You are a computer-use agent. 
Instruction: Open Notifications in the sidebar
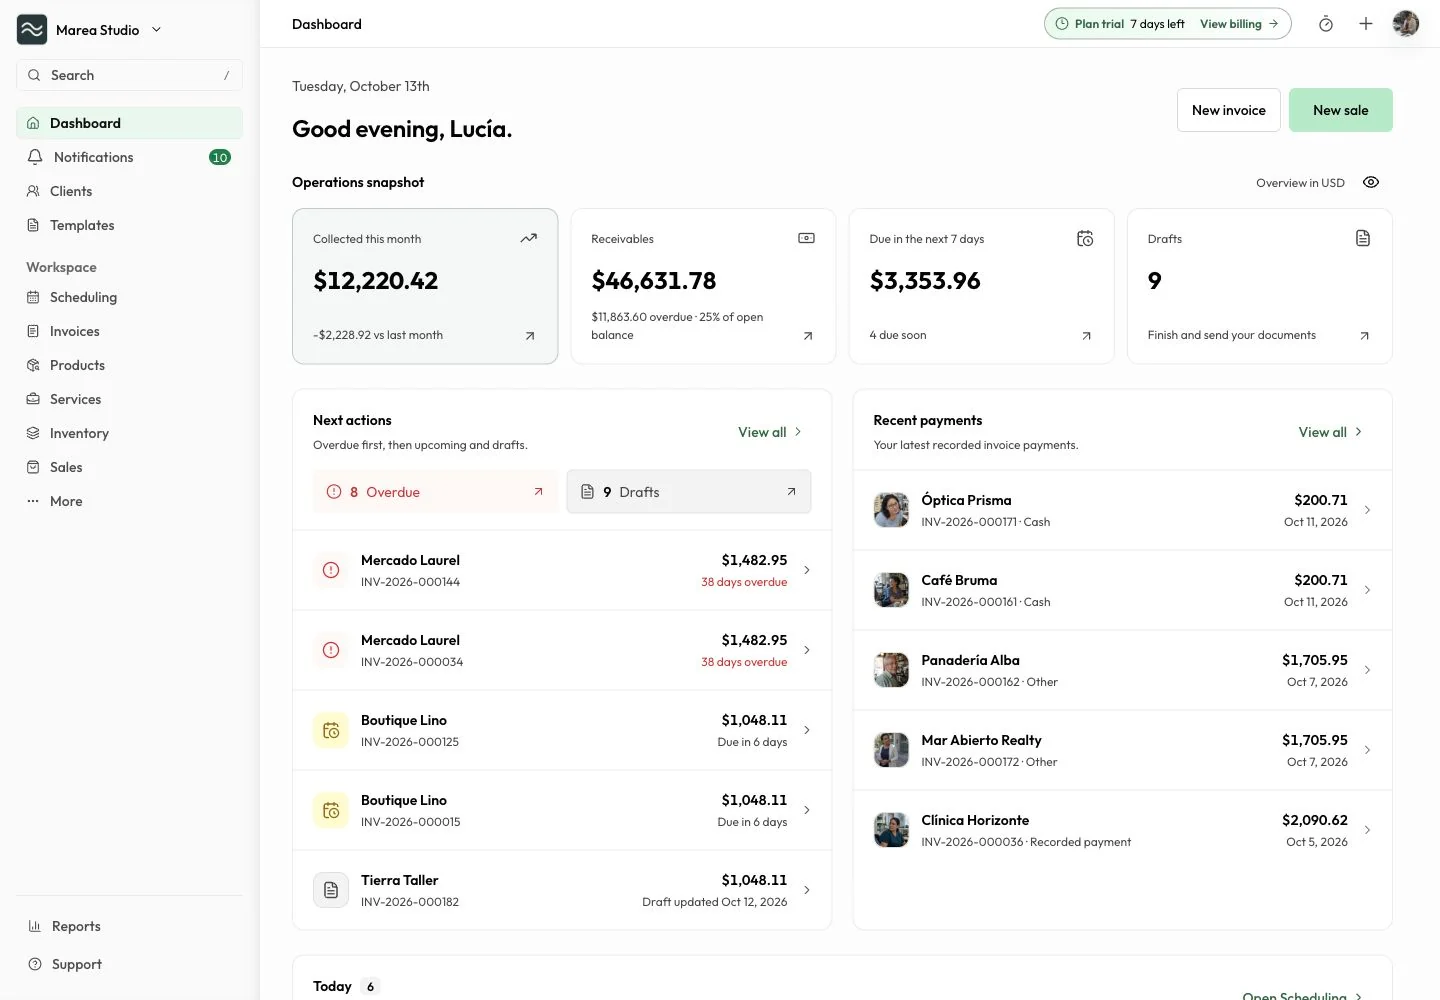(129, 157)
